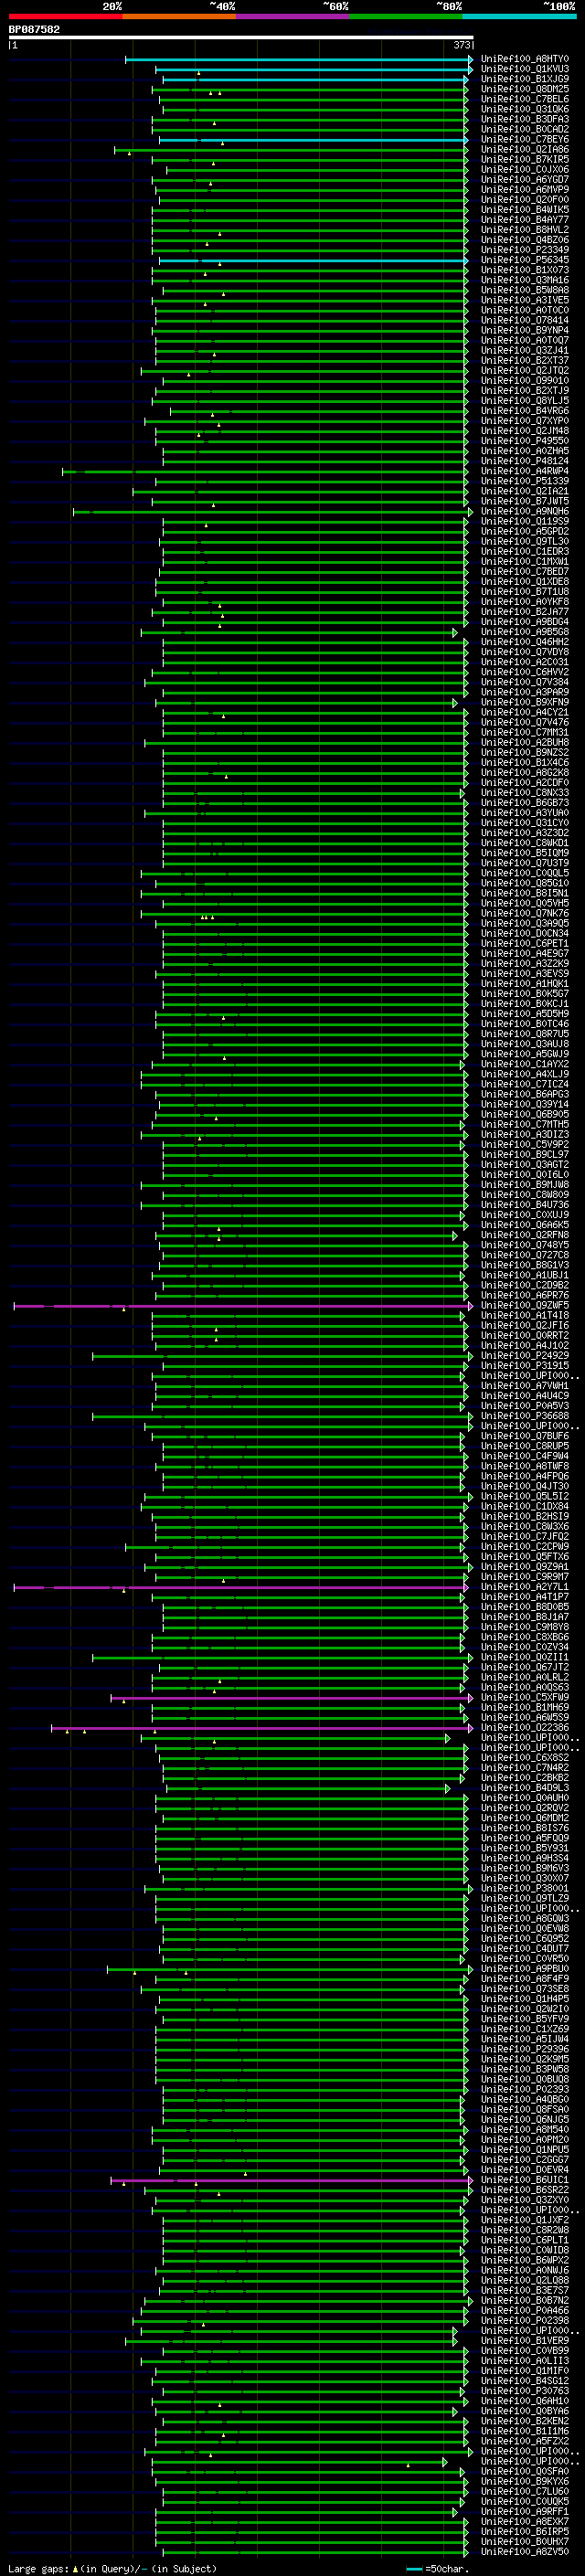This screenshot has width=585, height=2576.
Task: Select the UniRef100_A2Y7L1 label
Action: point(525,1587)
